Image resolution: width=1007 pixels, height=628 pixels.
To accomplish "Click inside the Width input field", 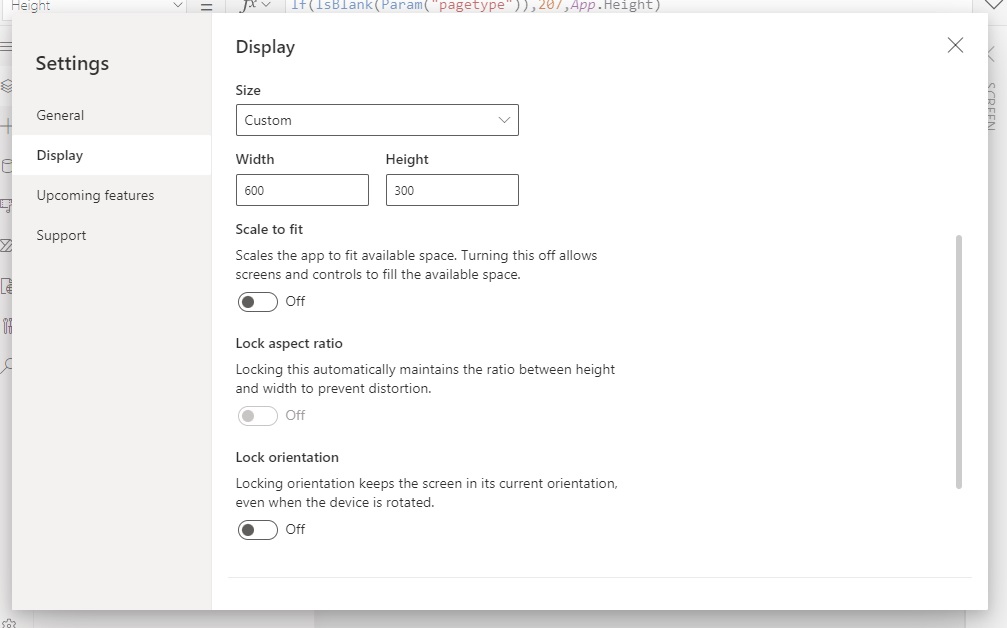I will point(301,190).
